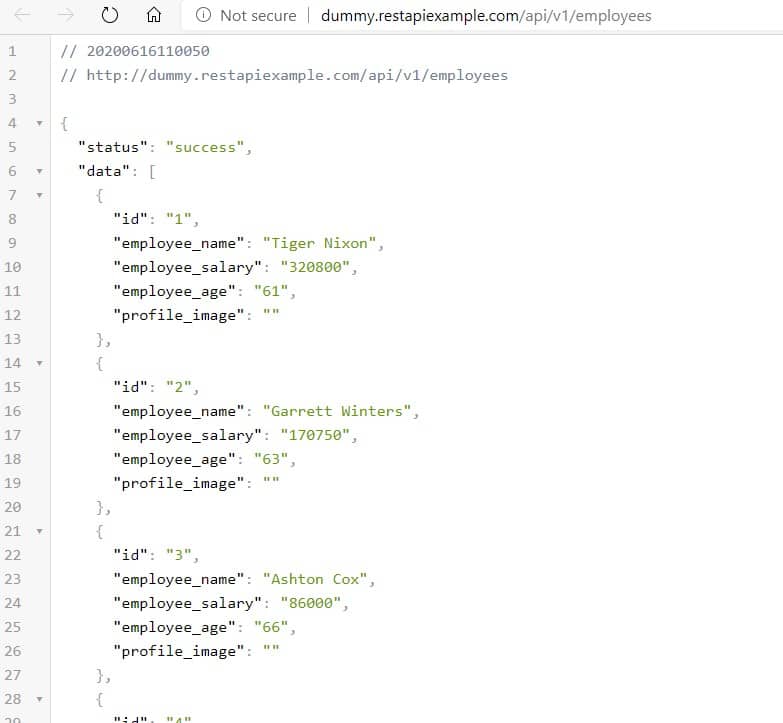
Task: Reload the page with refresh icon
Action: click(109, 15)
